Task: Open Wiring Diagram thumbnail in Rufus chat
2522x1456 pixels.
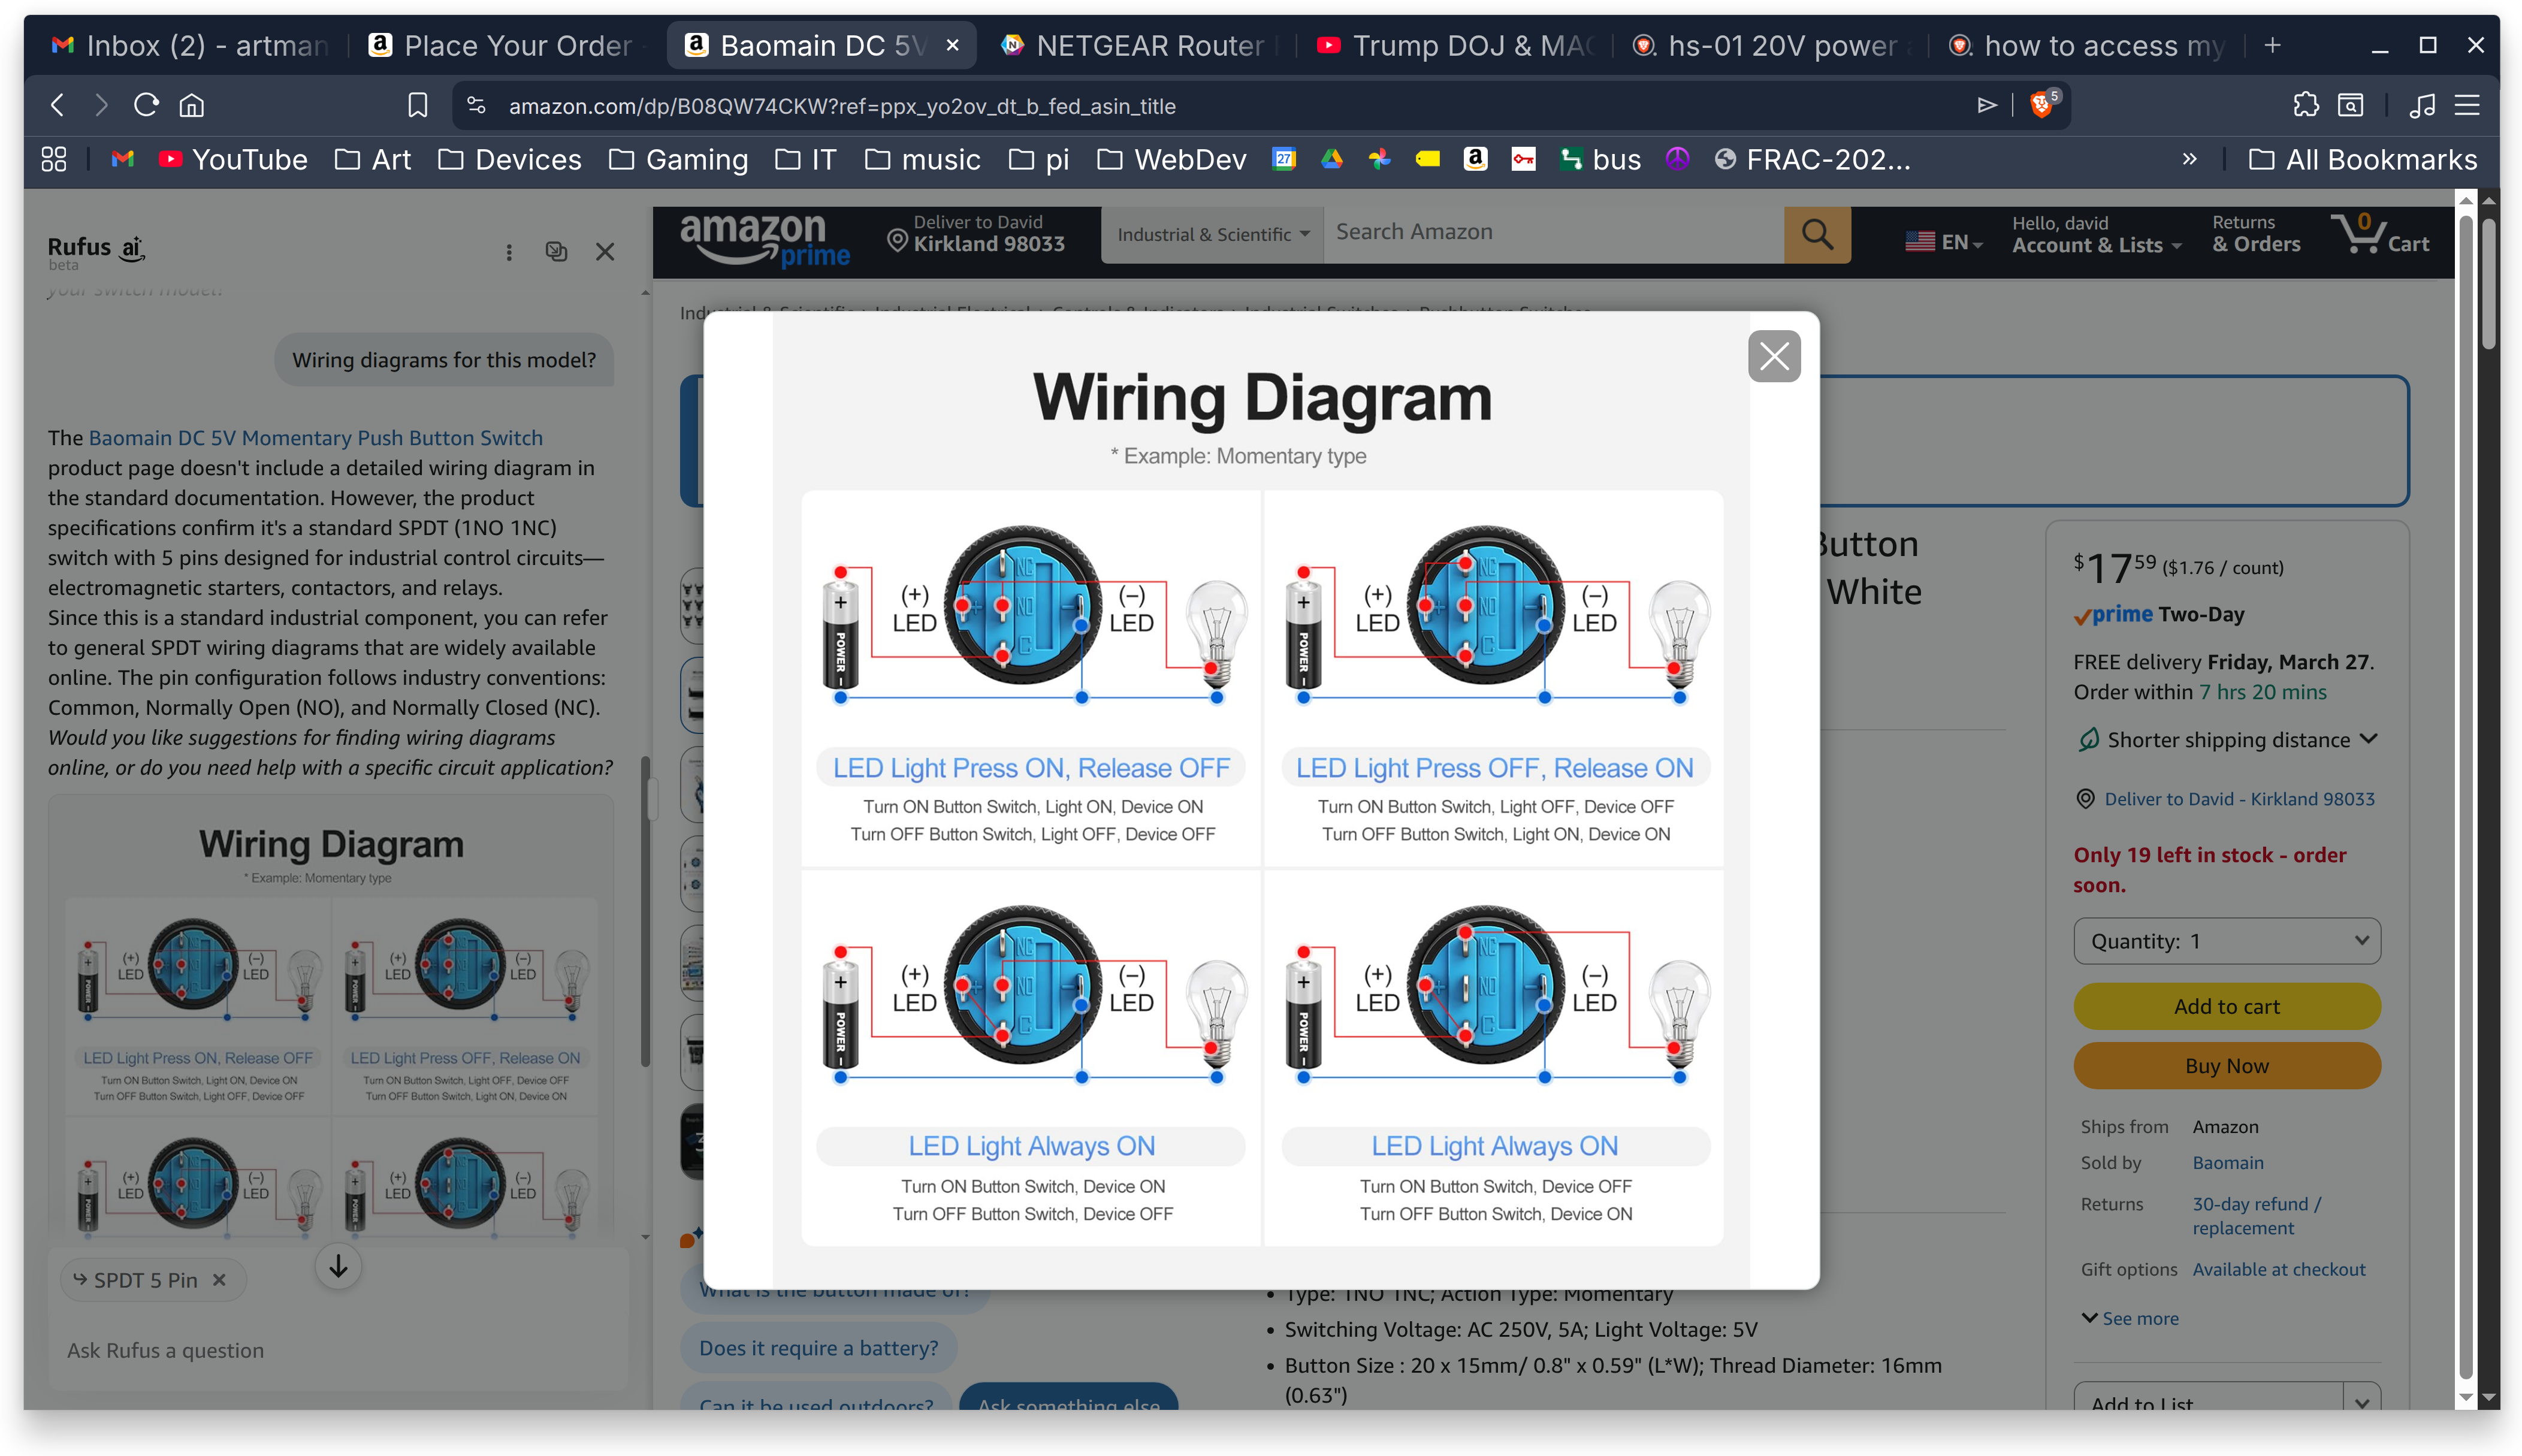Action: 331,1020
